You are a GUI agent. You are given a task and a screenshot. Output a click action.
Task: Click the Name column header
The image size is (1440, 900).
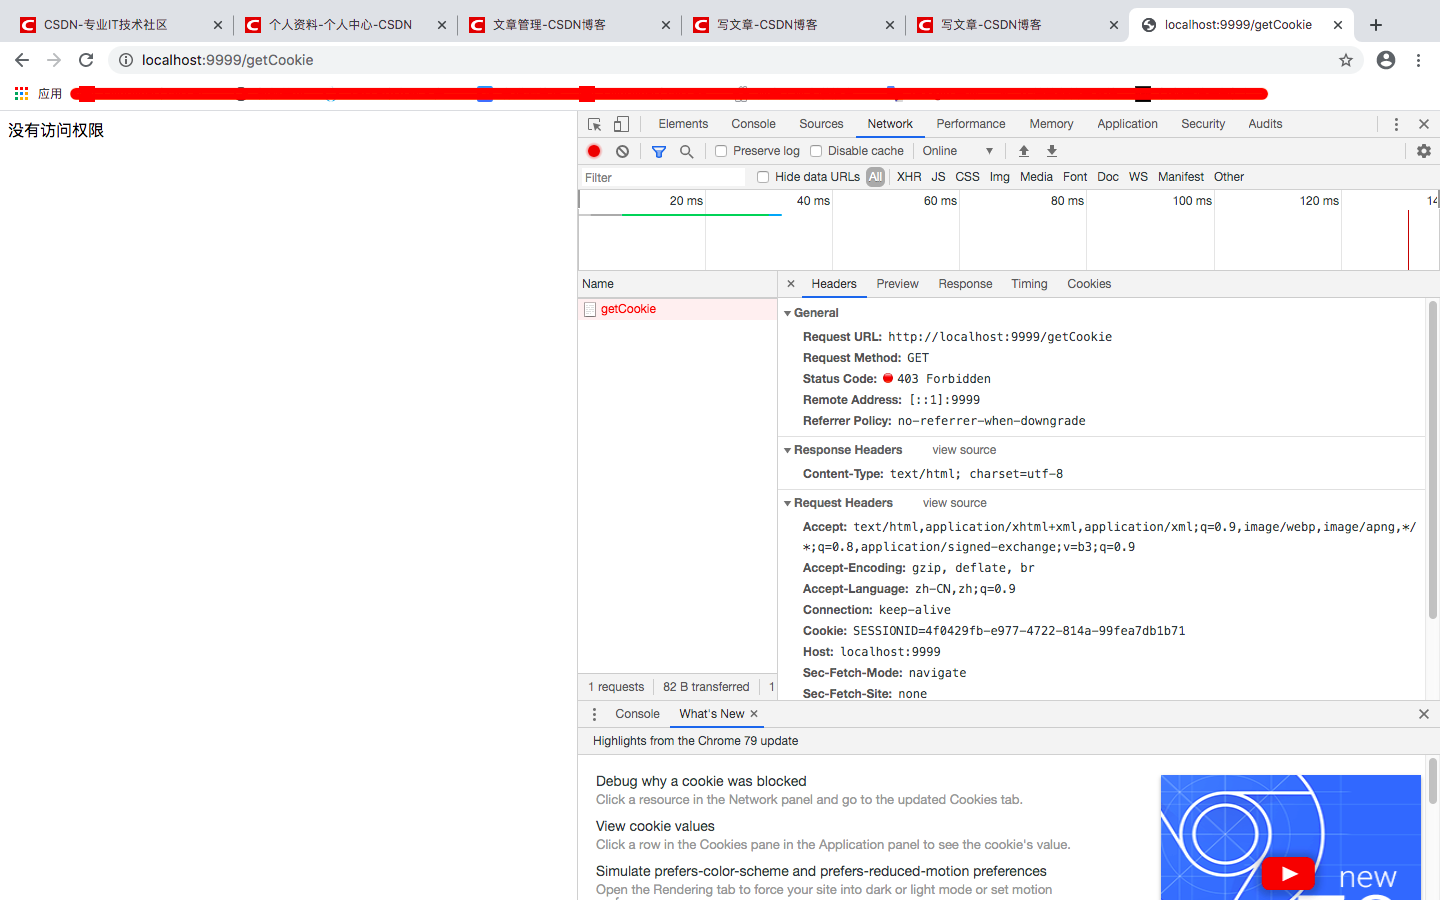point(678,284)
